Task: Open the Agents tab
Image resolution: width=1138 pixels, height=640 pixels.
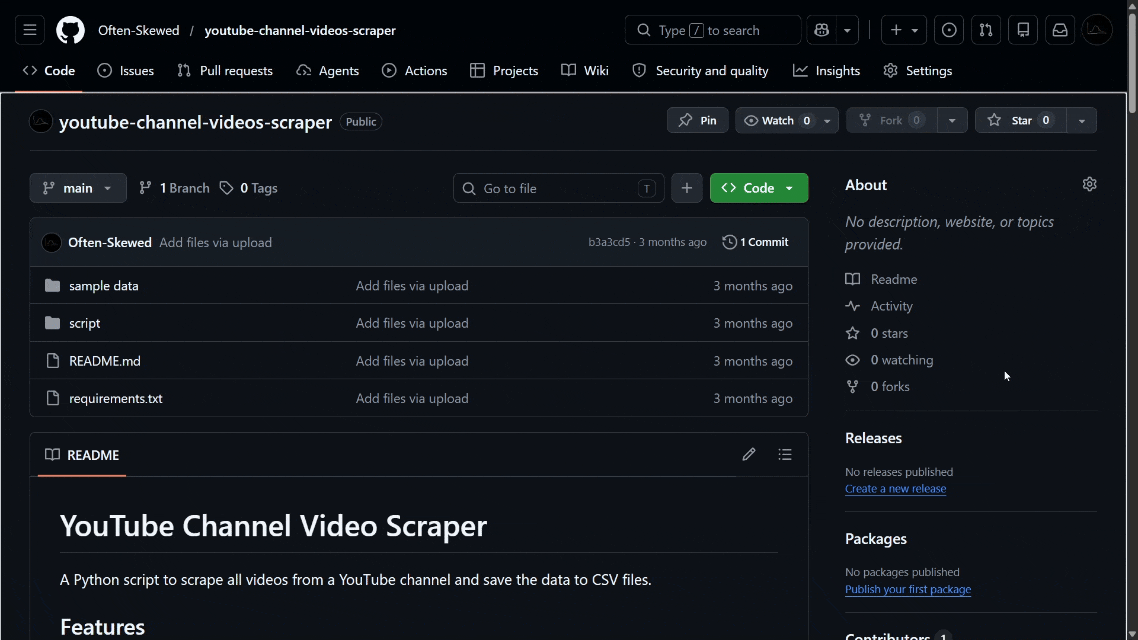Action: tap(328, 70)
